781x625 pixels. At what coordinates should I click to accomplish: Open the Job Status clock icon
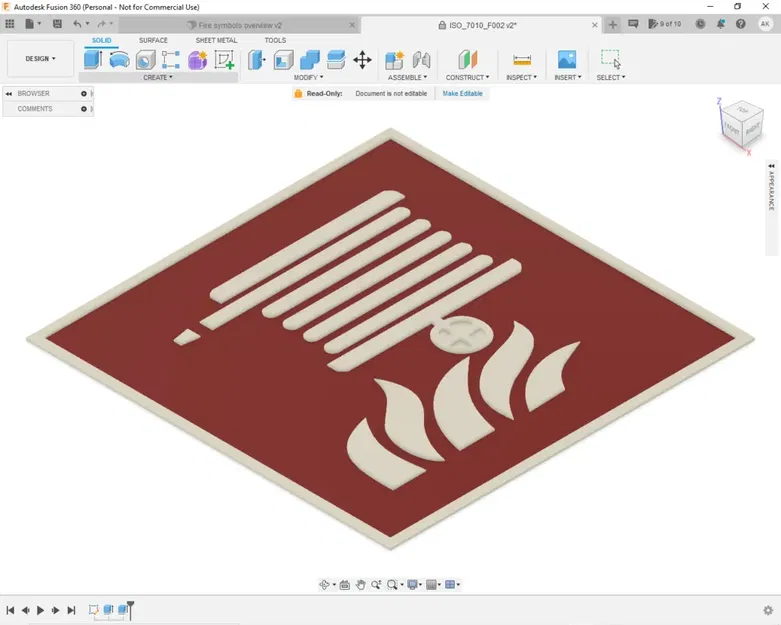700,24
